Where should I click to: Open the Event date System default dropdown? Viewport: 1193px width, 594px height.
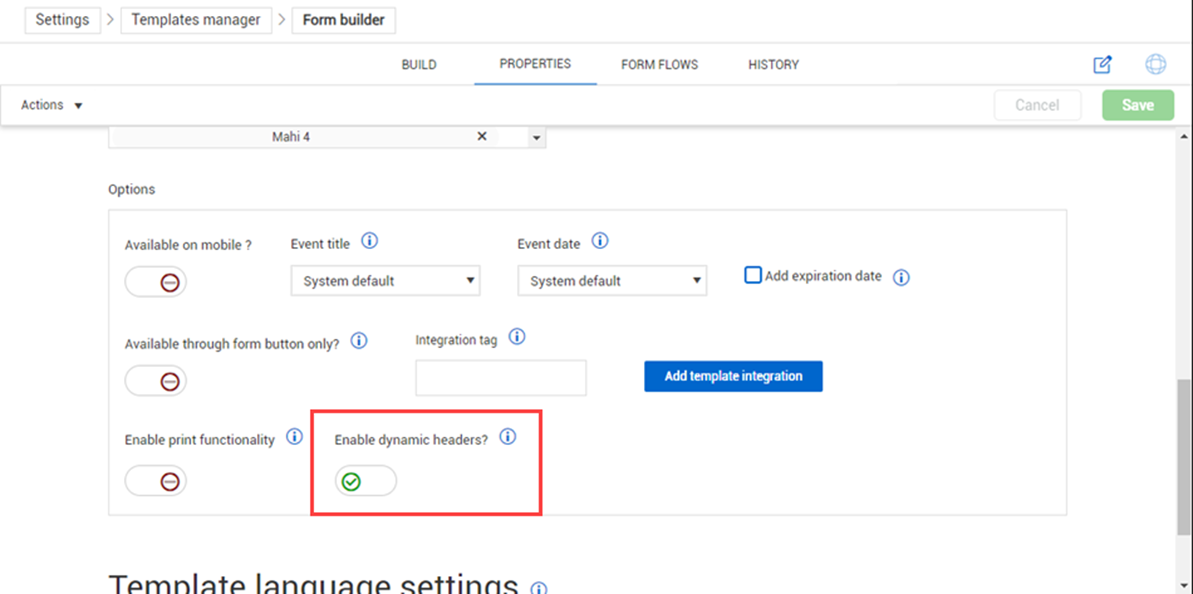tap(612, 281)
